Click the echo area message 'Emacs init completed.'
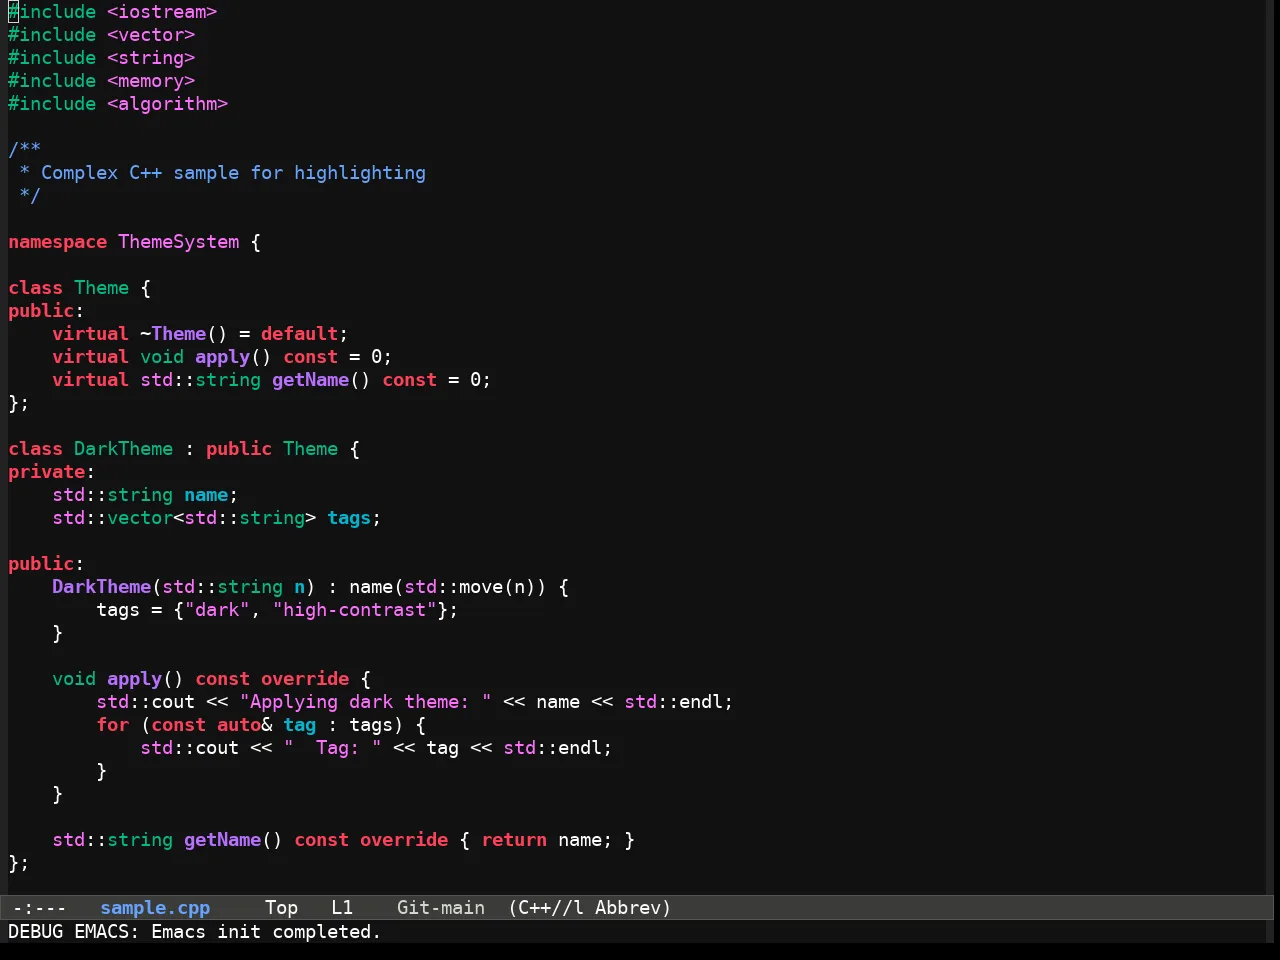The height and width of the screenshot is (960, 1280). pyautogui.click(x=266, y=932)
